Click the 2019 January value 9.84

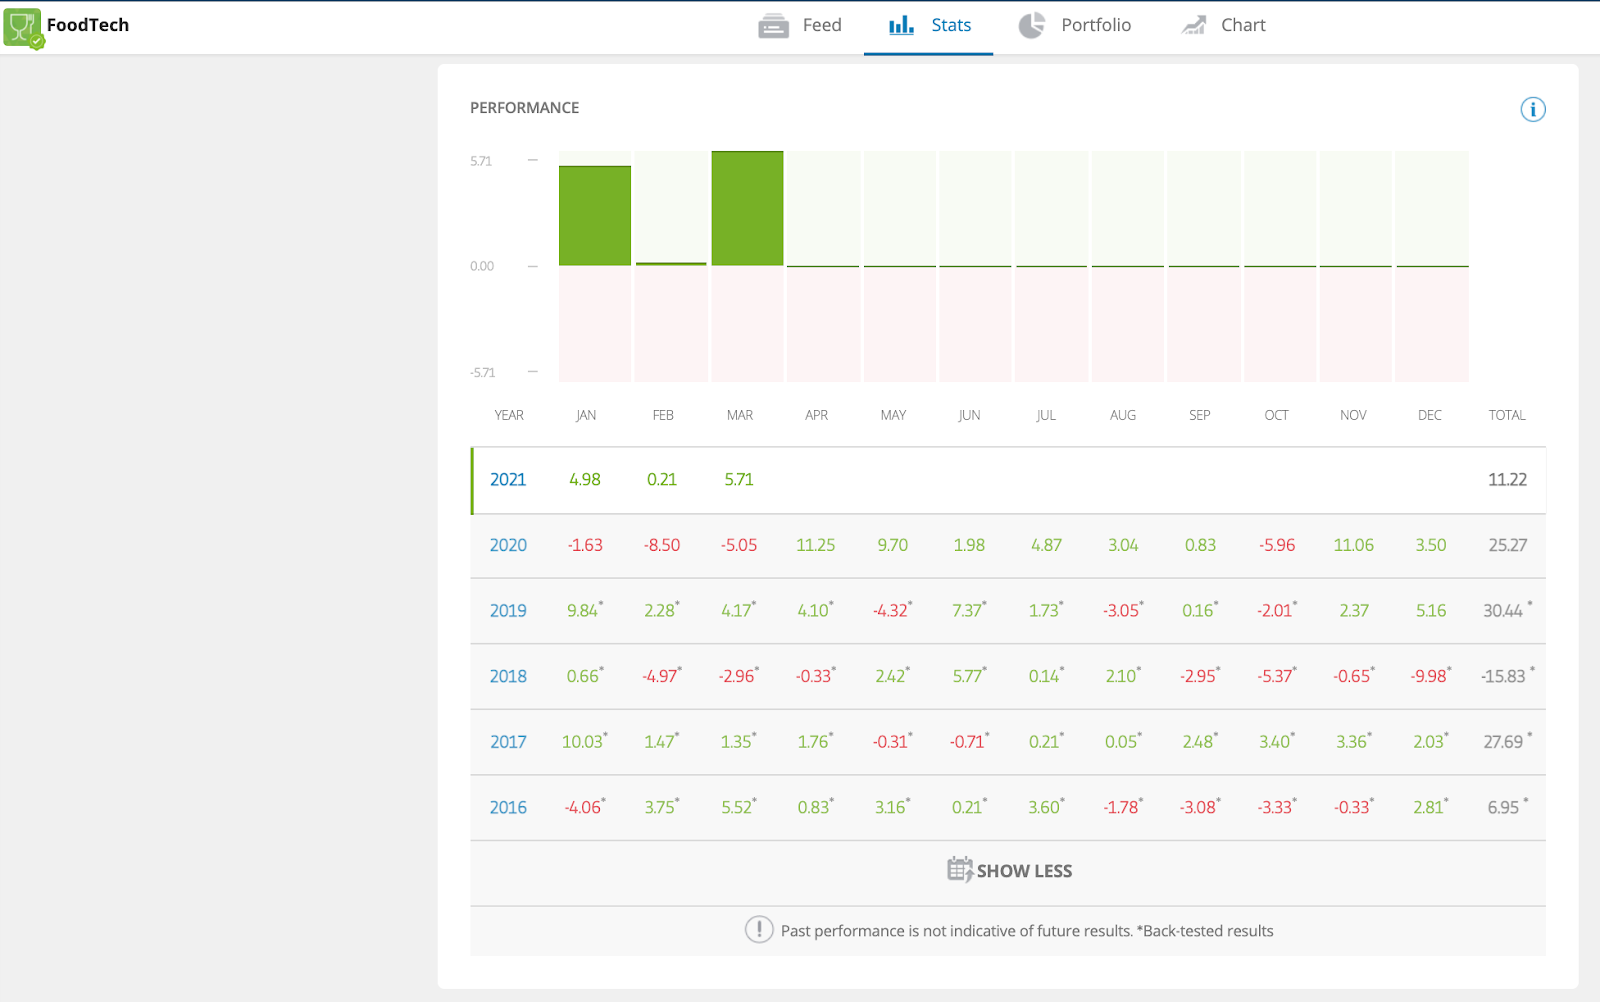pos(582,611)
